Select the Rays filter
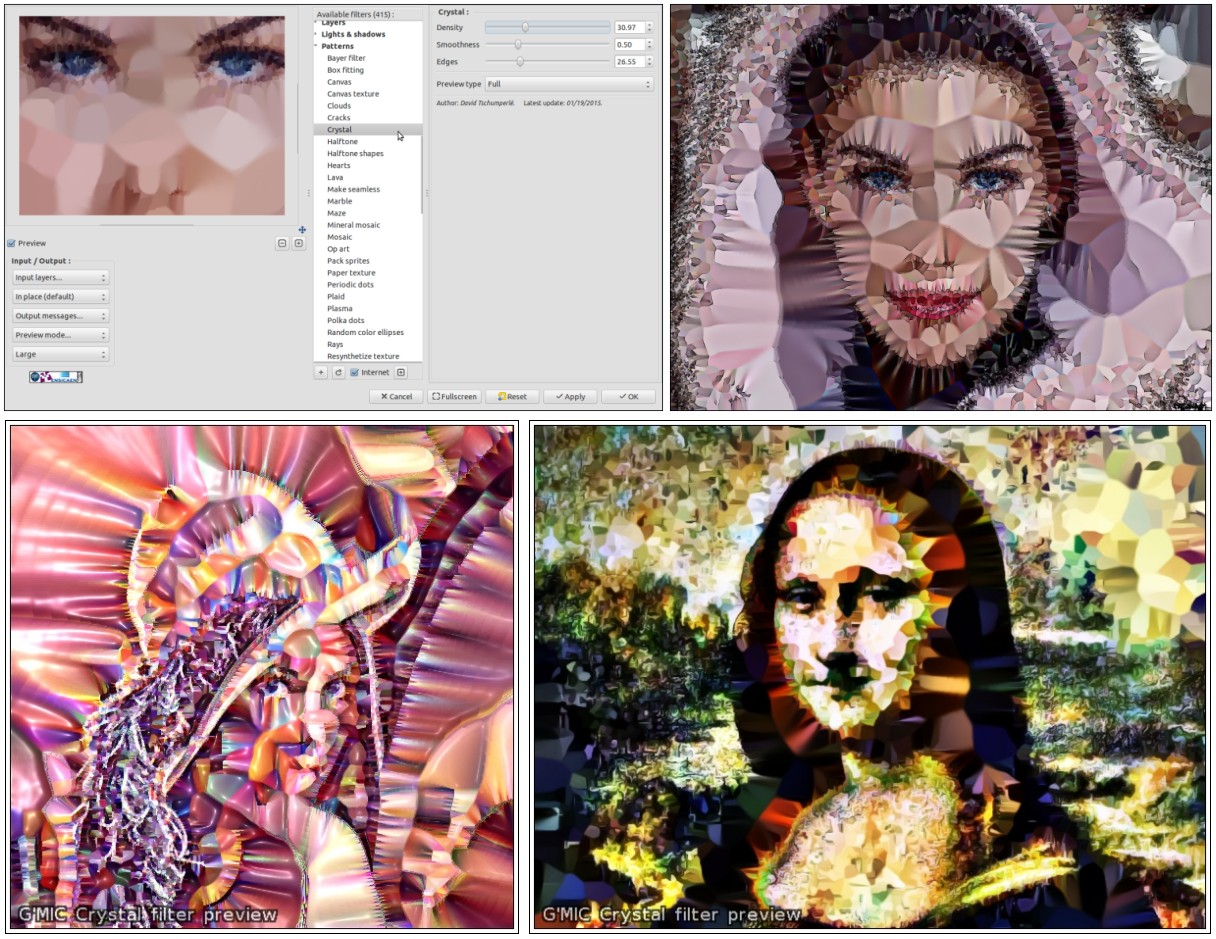The height and width of the screenshot is (939, 1216). [335, 344]
